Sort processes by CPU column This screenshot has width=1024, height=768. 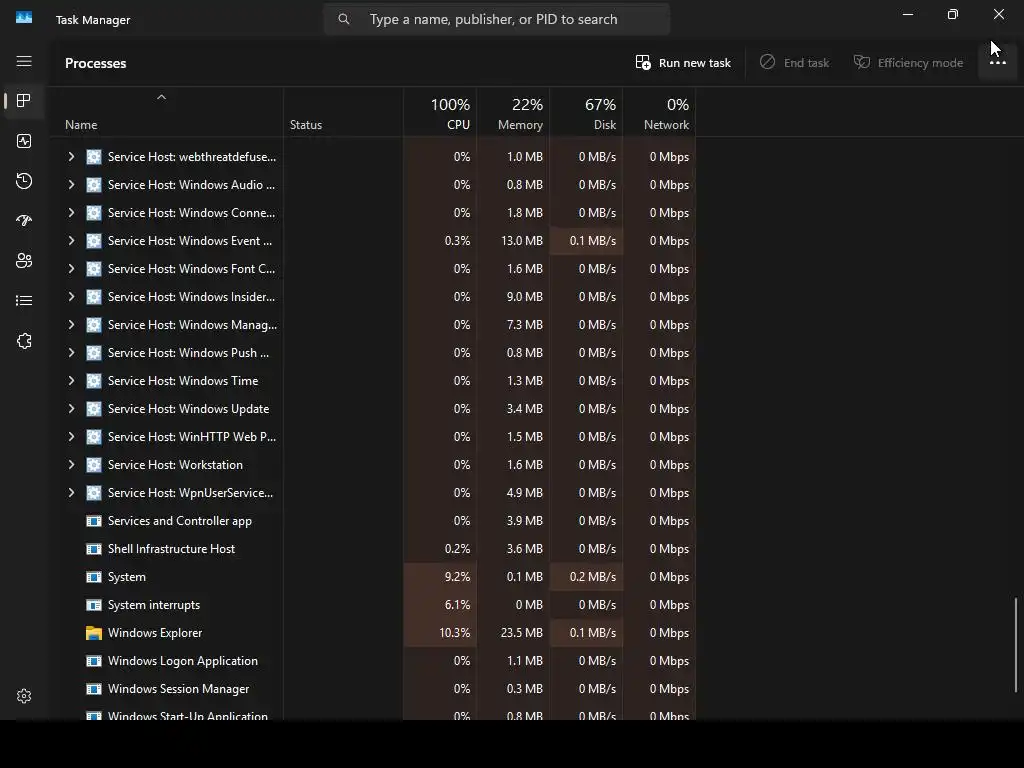click(440, 114)
